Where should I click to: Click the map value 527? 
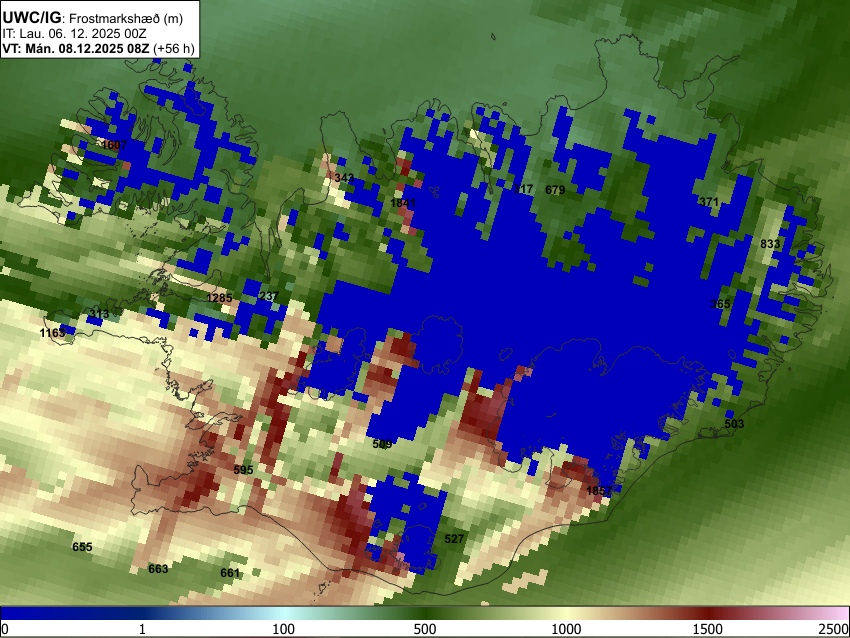(454, 539)
